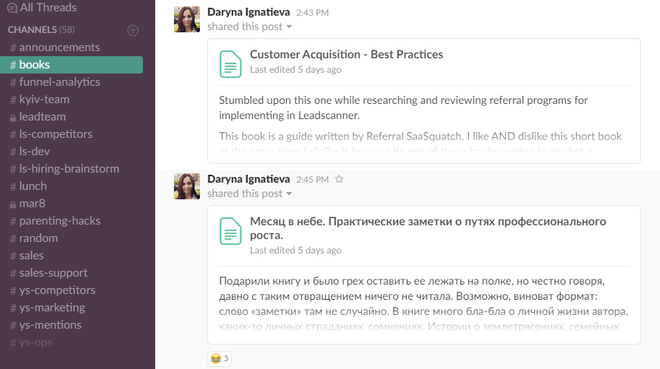Click the Customer Acquisition post document icon
Image resolution: width=660 pixels, height=369 pixels.
[230, 64]
